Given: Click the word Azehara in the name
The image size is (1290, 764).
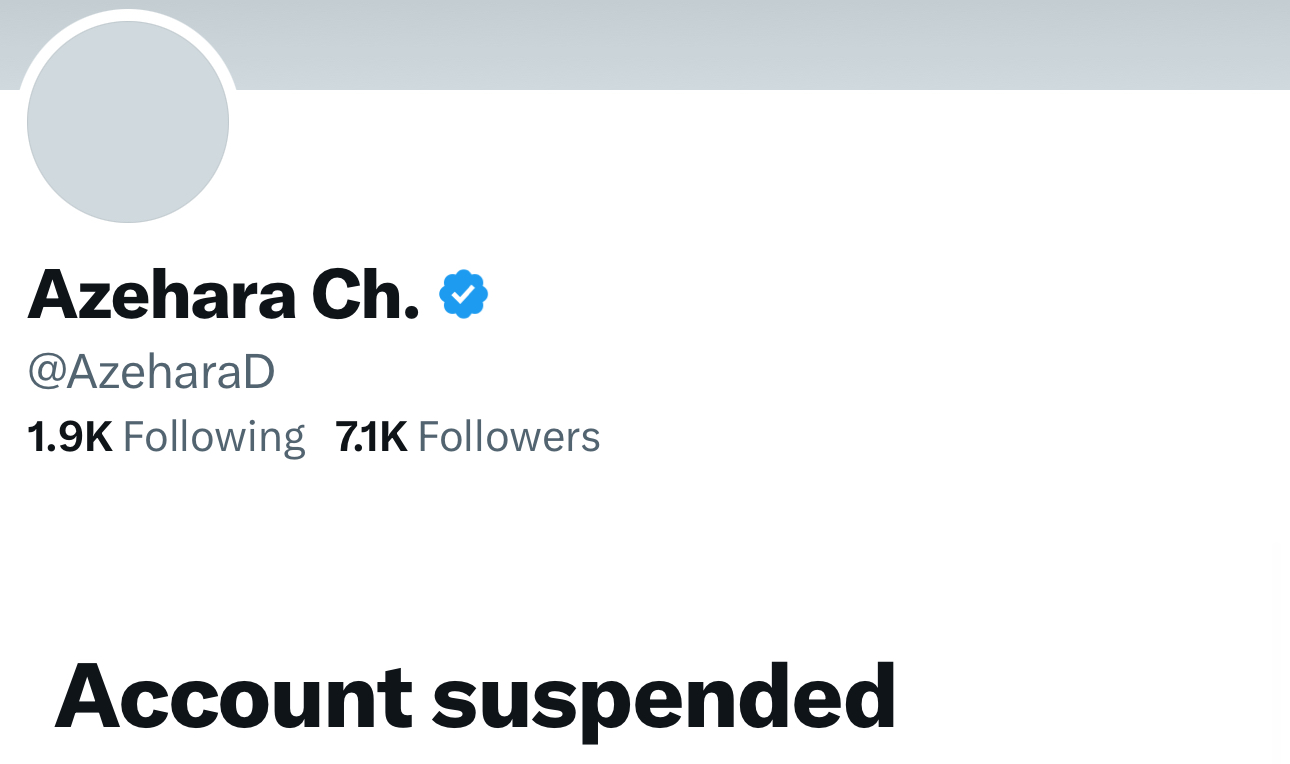Looking at the screenshot, I should click(162, 295).
